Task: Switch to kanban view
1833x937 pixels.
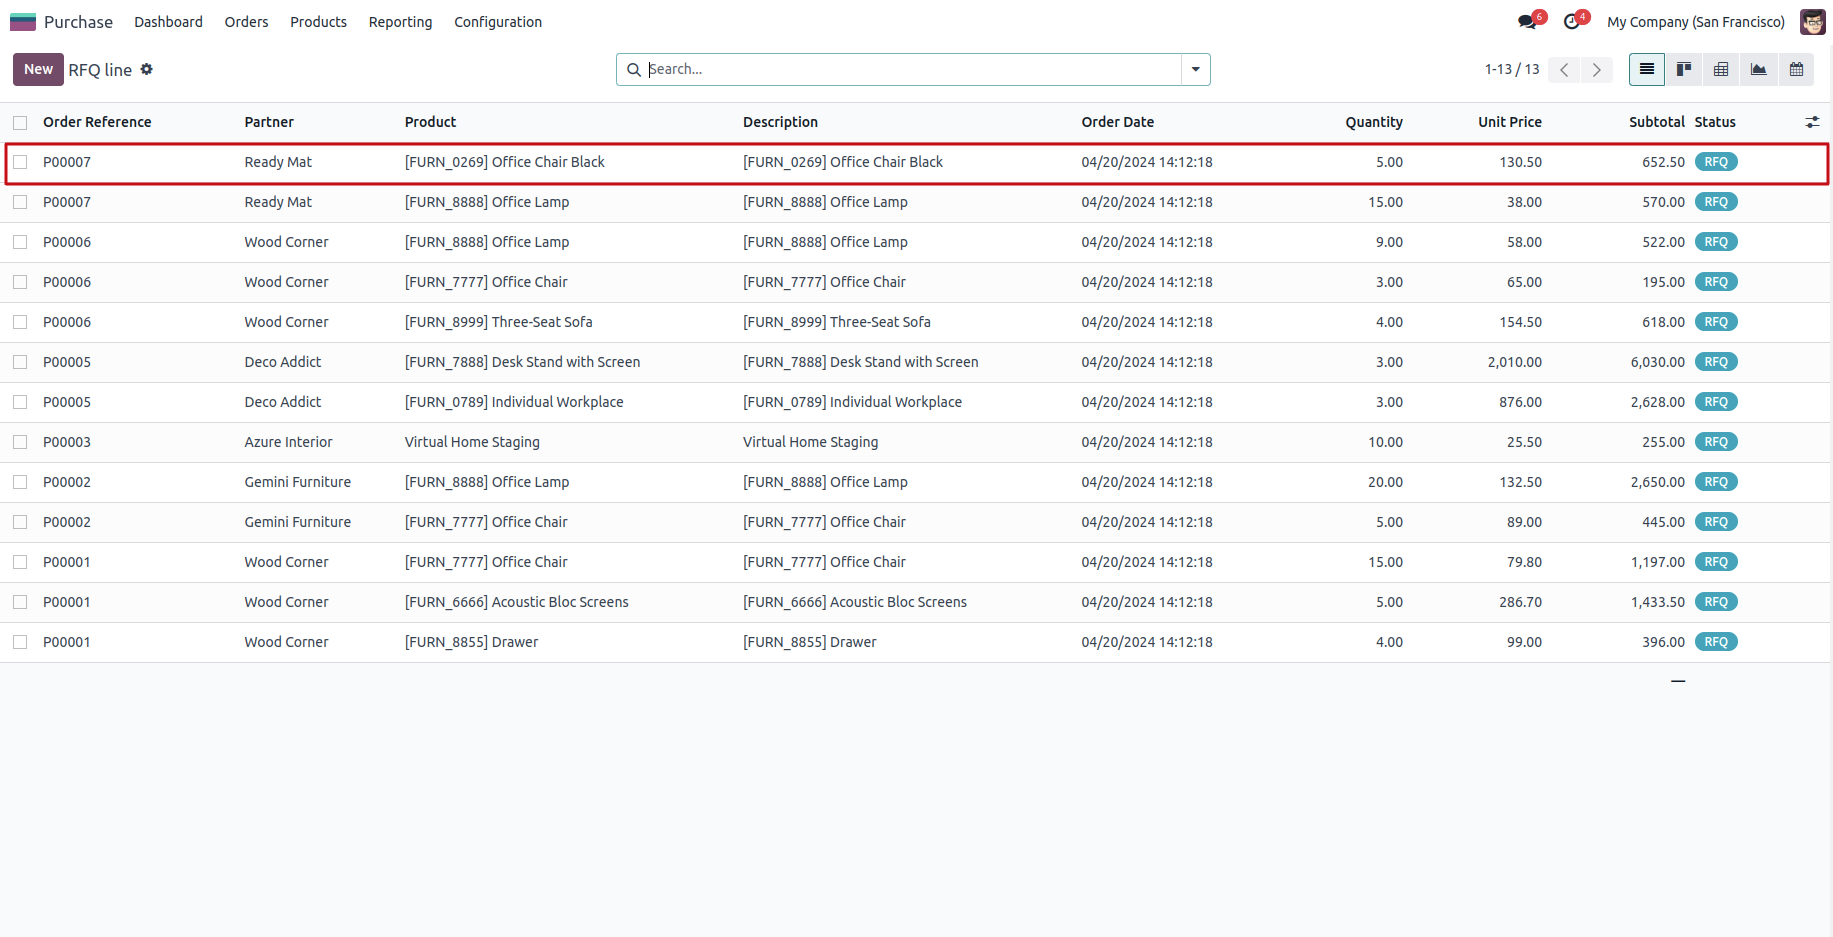Action: click(x=1684, y=69)
